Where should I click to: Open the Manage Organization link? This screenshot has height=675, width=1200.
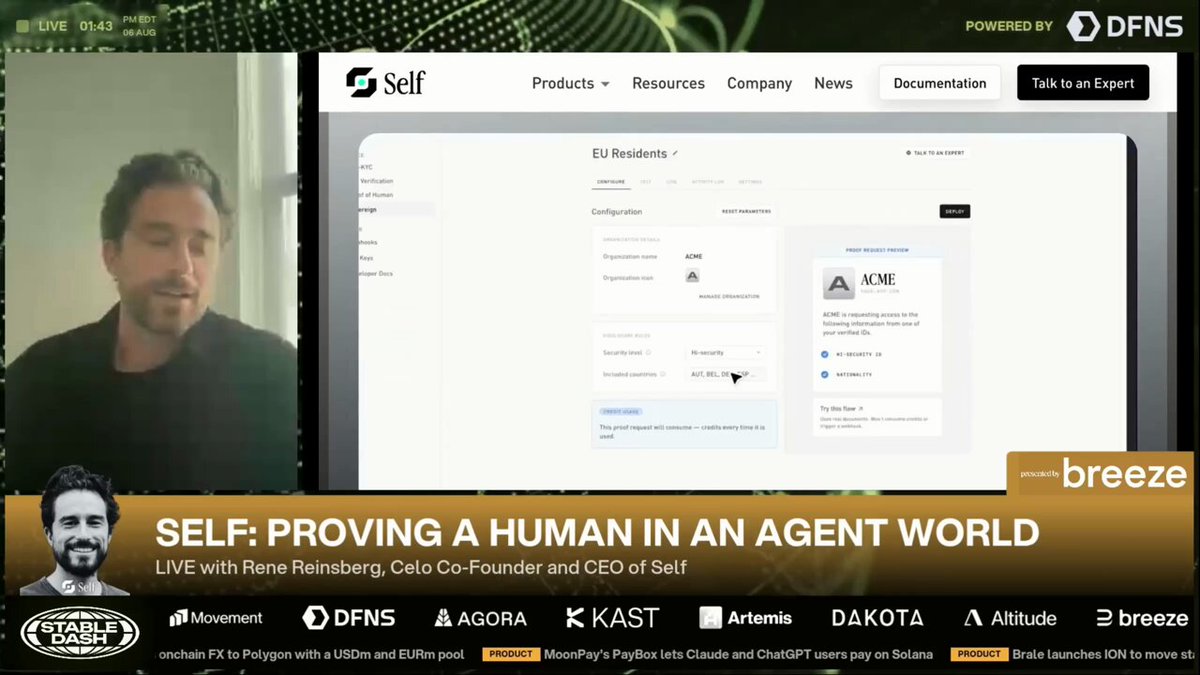coord(729,297)
